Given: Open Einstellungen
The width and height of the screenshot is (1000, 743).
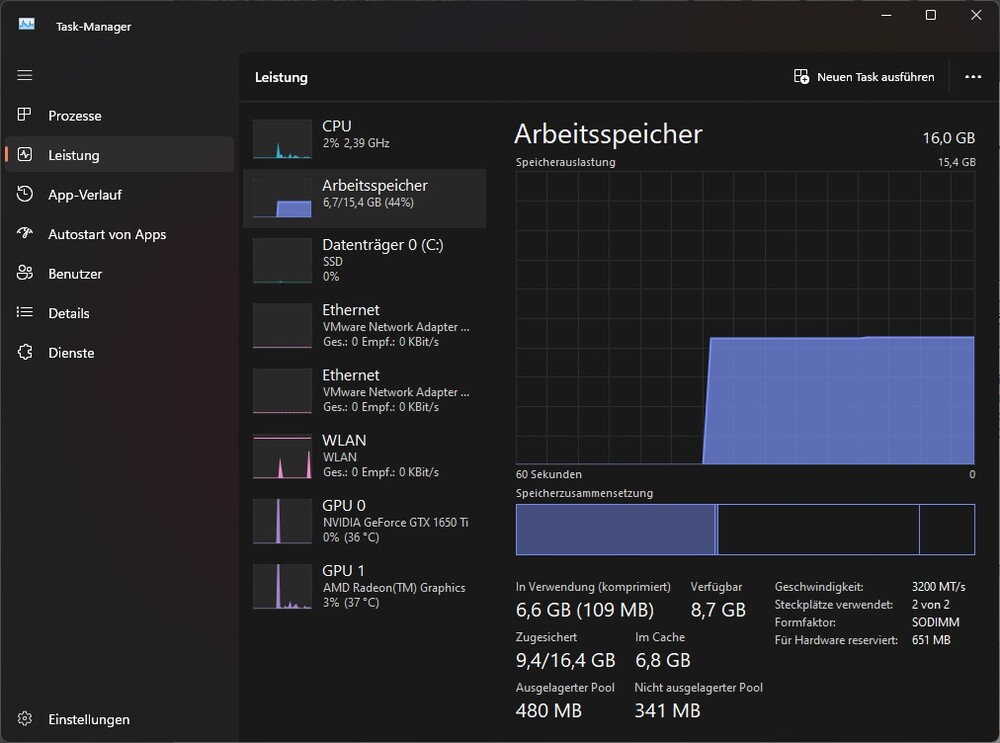Looking at the screenshot, I should (119, 719).
